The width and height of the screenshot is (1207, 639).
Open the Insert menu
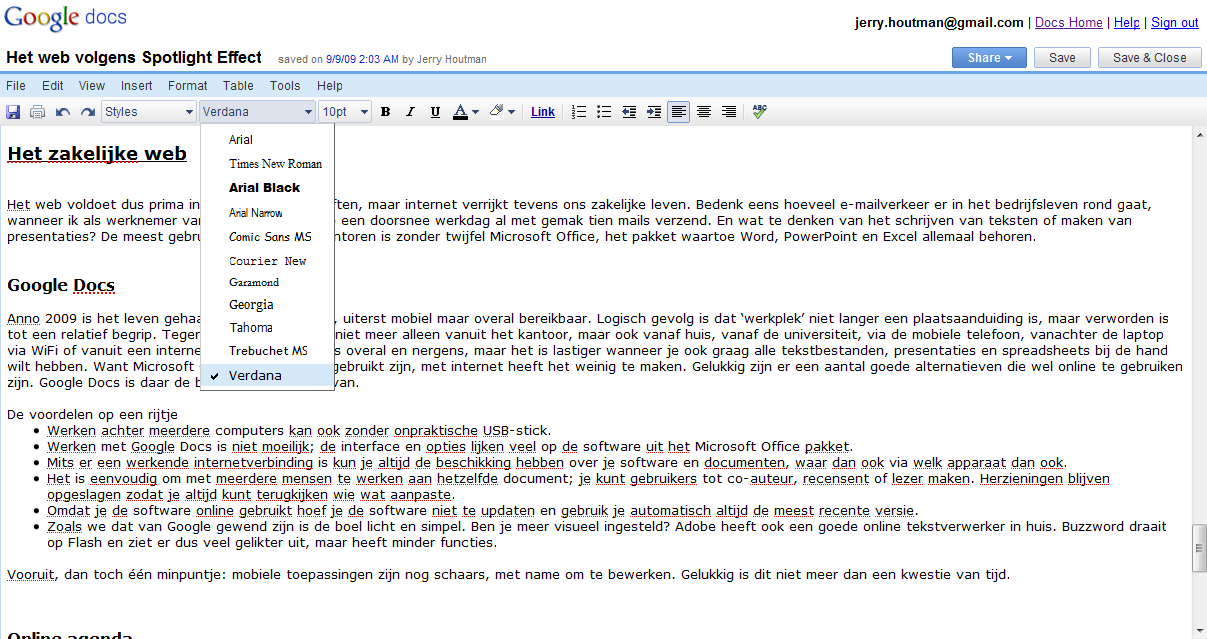tap(137, 86)
